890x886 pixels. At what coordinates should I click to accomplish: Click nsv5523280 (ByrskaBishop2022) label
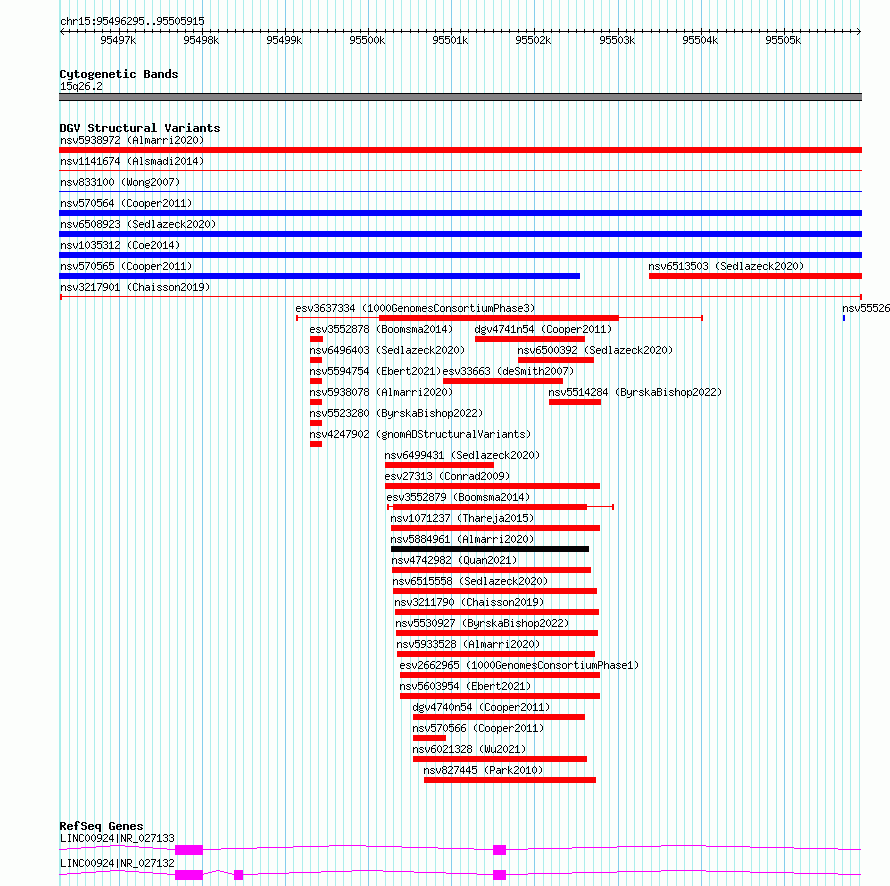click(396, 413)
